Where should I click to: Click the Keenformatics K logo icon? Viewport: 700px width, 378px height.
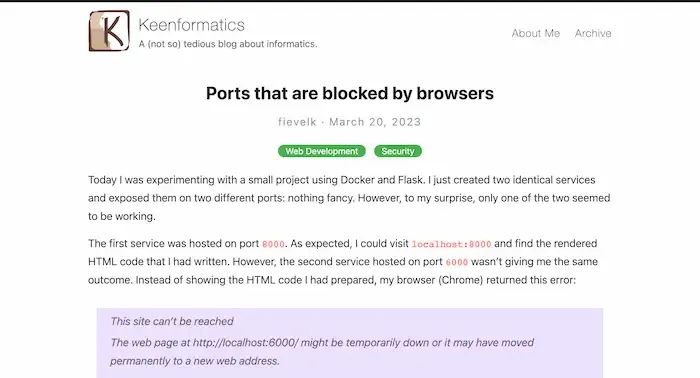click(x=109, y=31)
